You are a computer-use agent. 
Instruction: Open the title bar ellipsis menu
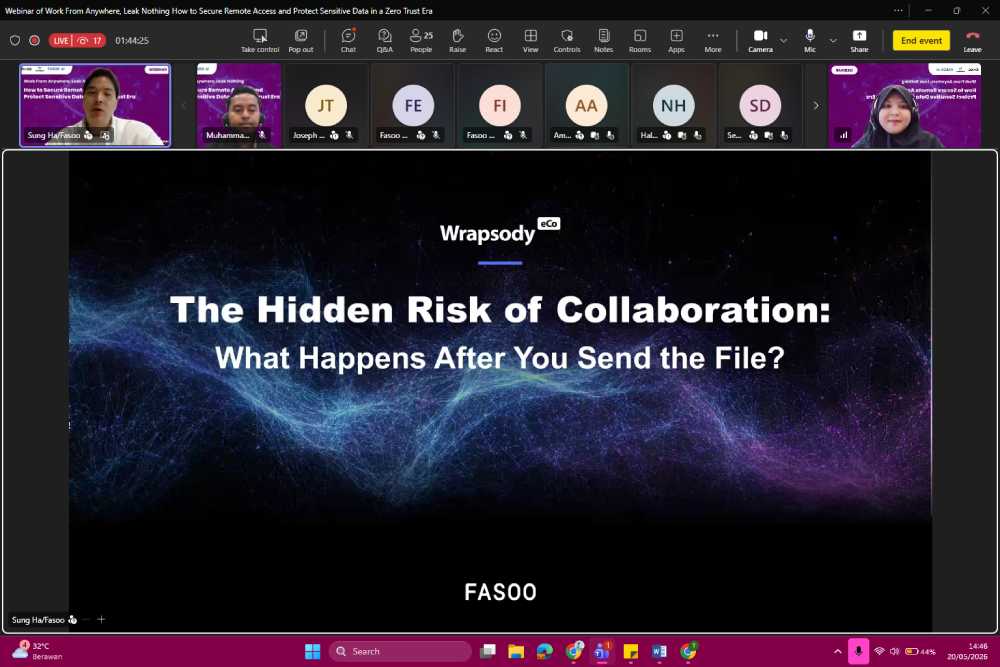(898, 10)
